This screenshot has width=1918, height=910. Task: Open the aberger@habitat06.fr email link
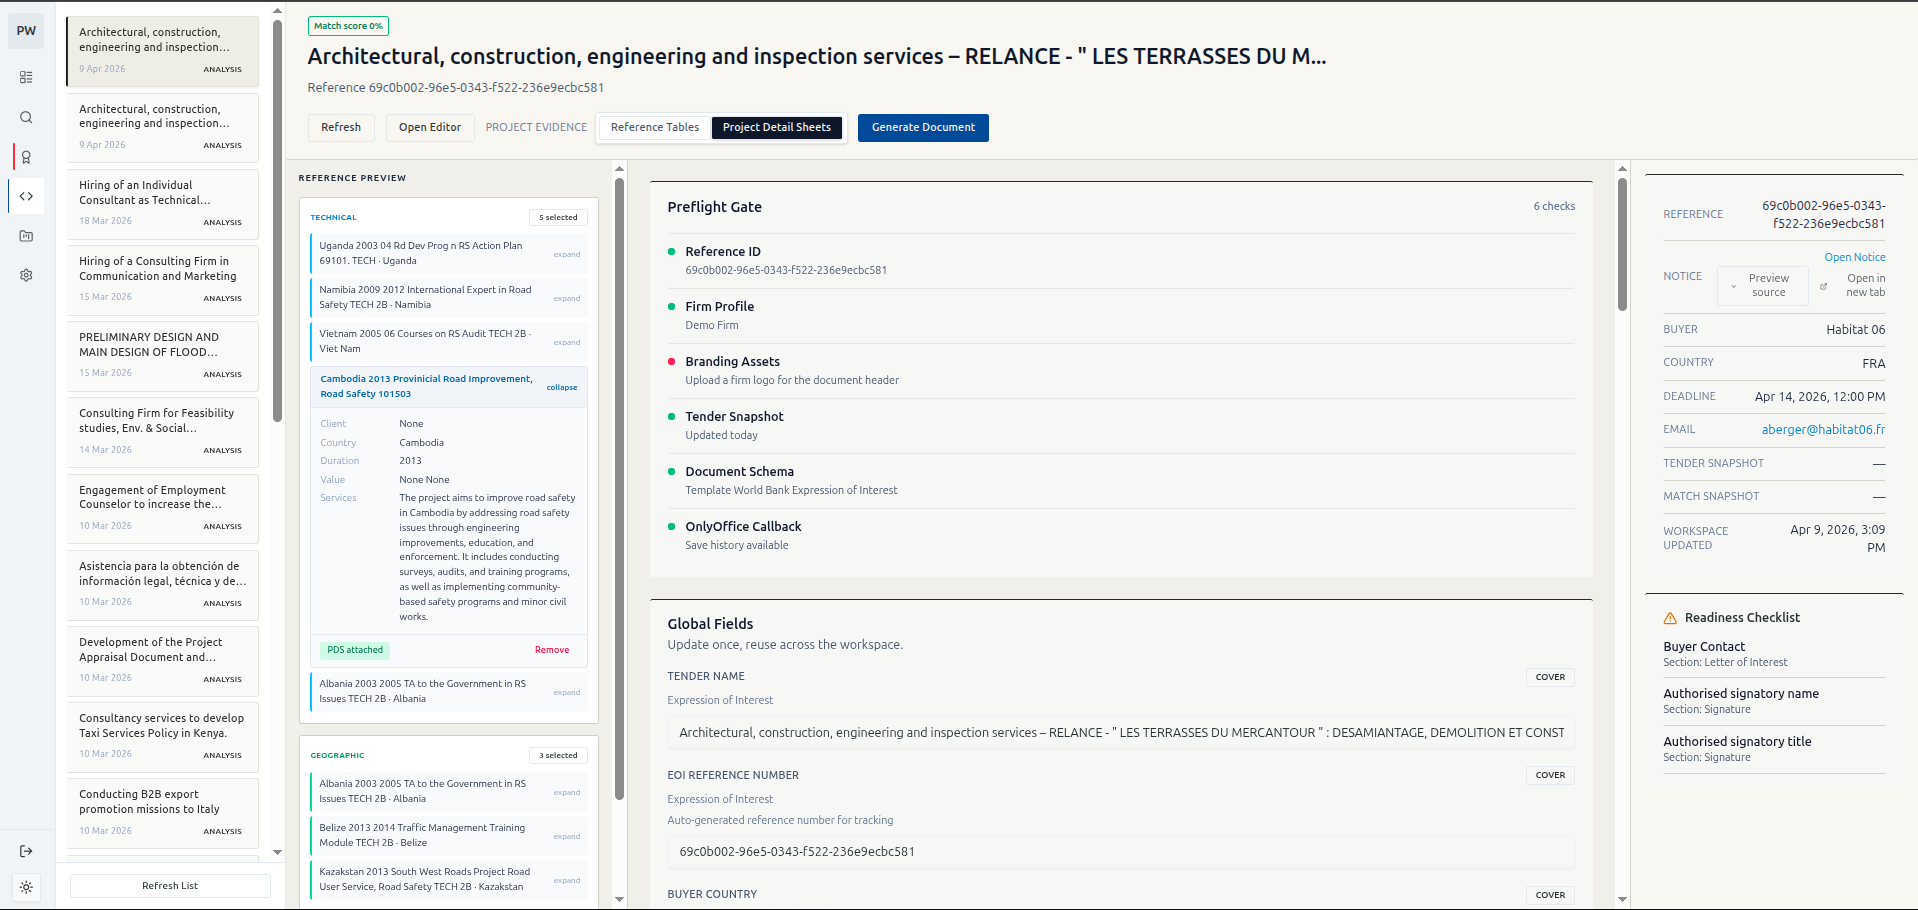coord(1822,429)
